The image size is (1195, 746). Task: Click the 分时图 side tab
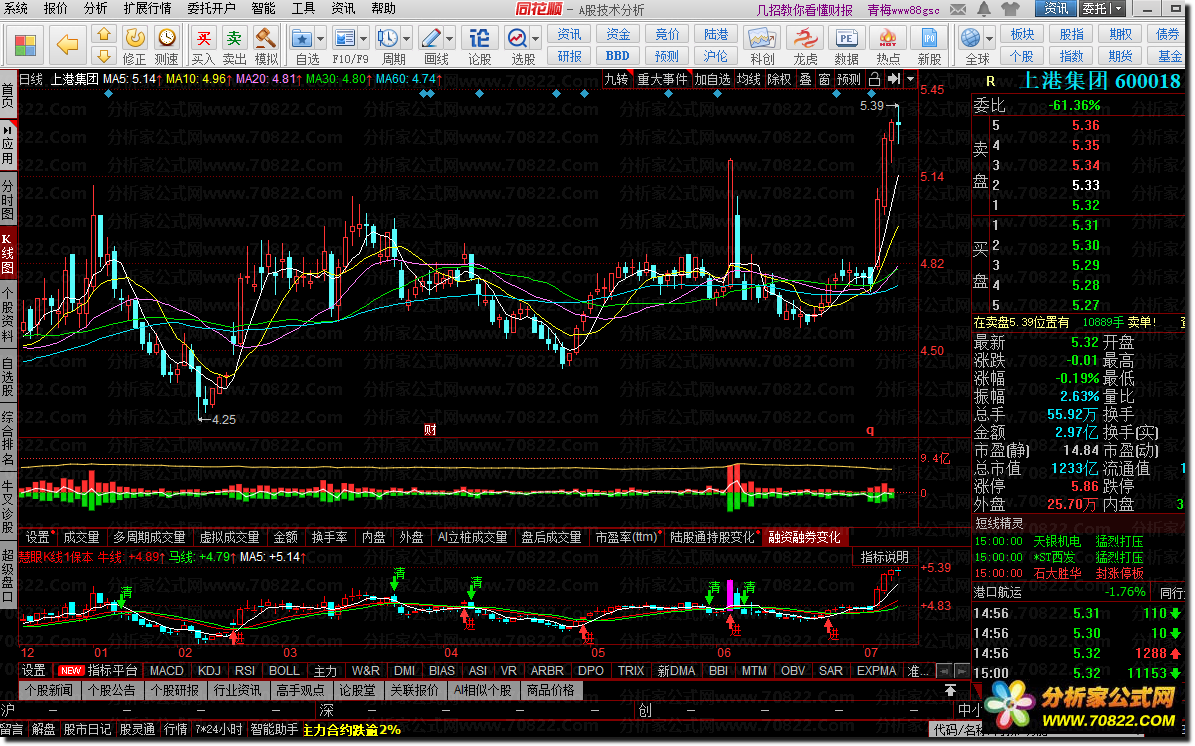tap(8, 200)
